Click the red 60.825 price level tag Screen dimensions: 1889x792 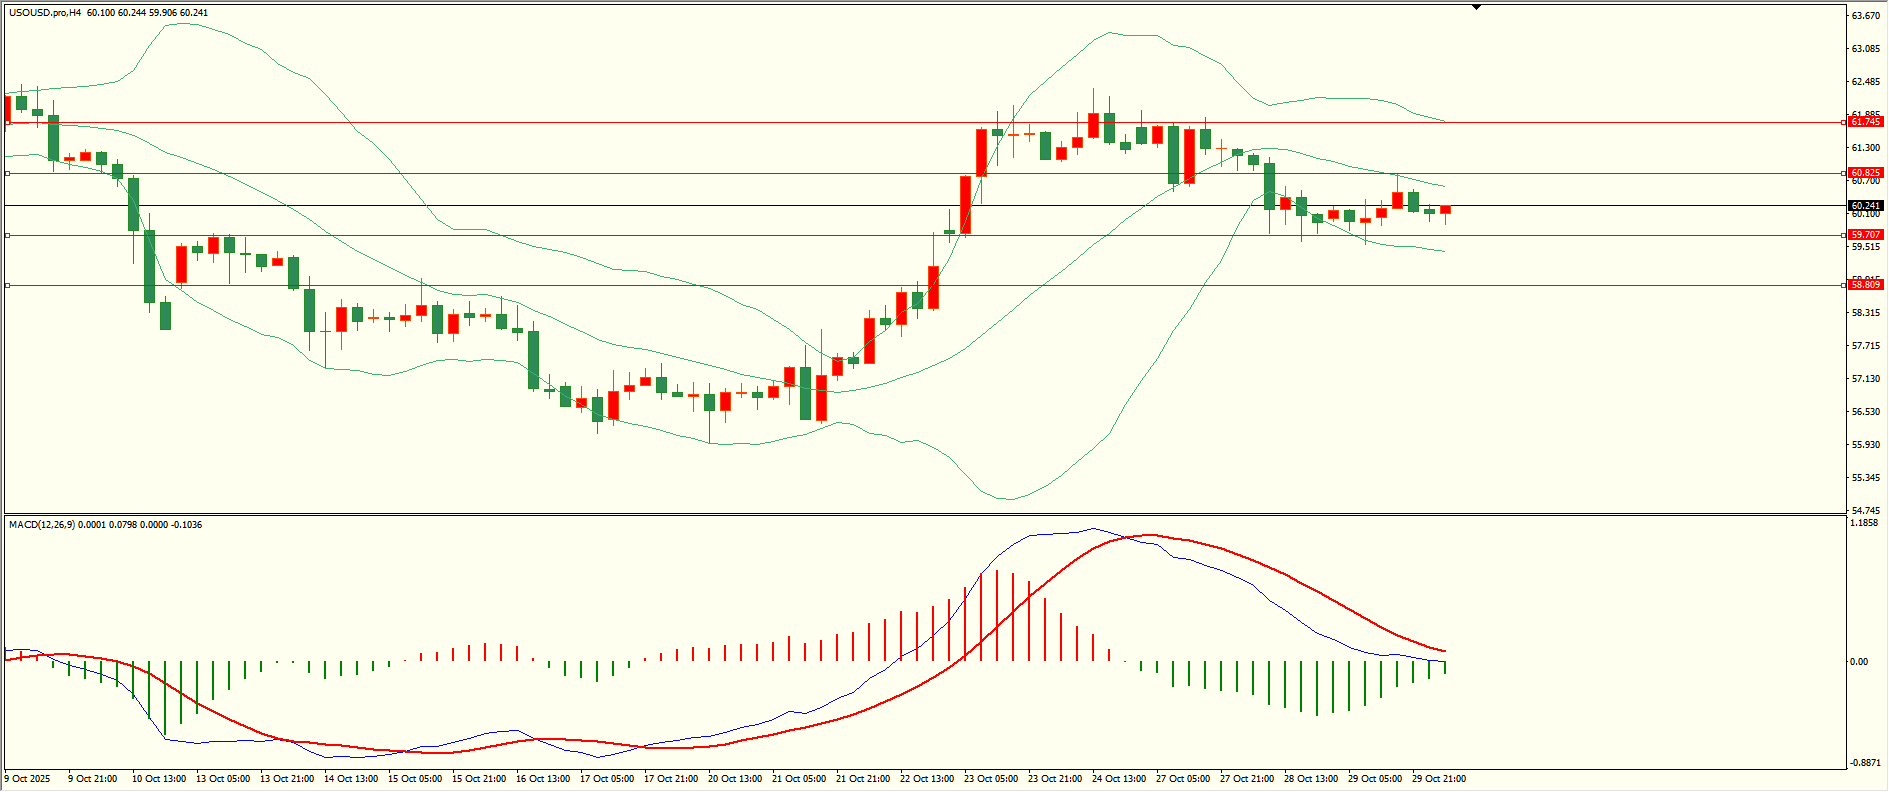click(x=1865, y=173)
